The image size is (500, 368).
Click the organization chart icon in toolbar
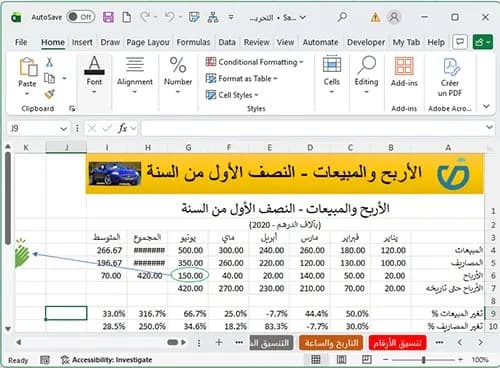pyautogui.click(x=213, y=17)
